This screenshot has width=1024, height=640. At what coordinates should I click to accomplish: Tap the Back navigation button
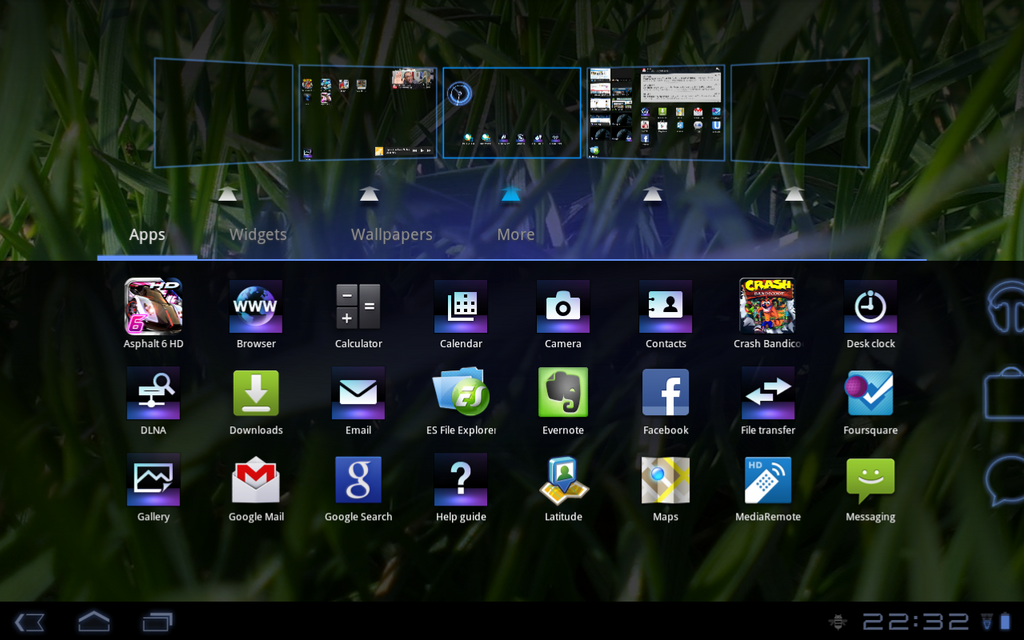pos(30,620)
